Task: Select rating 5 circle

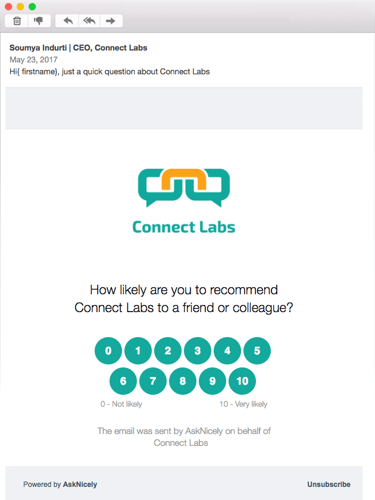Action: pyautogui.click(x=257, y=351)
